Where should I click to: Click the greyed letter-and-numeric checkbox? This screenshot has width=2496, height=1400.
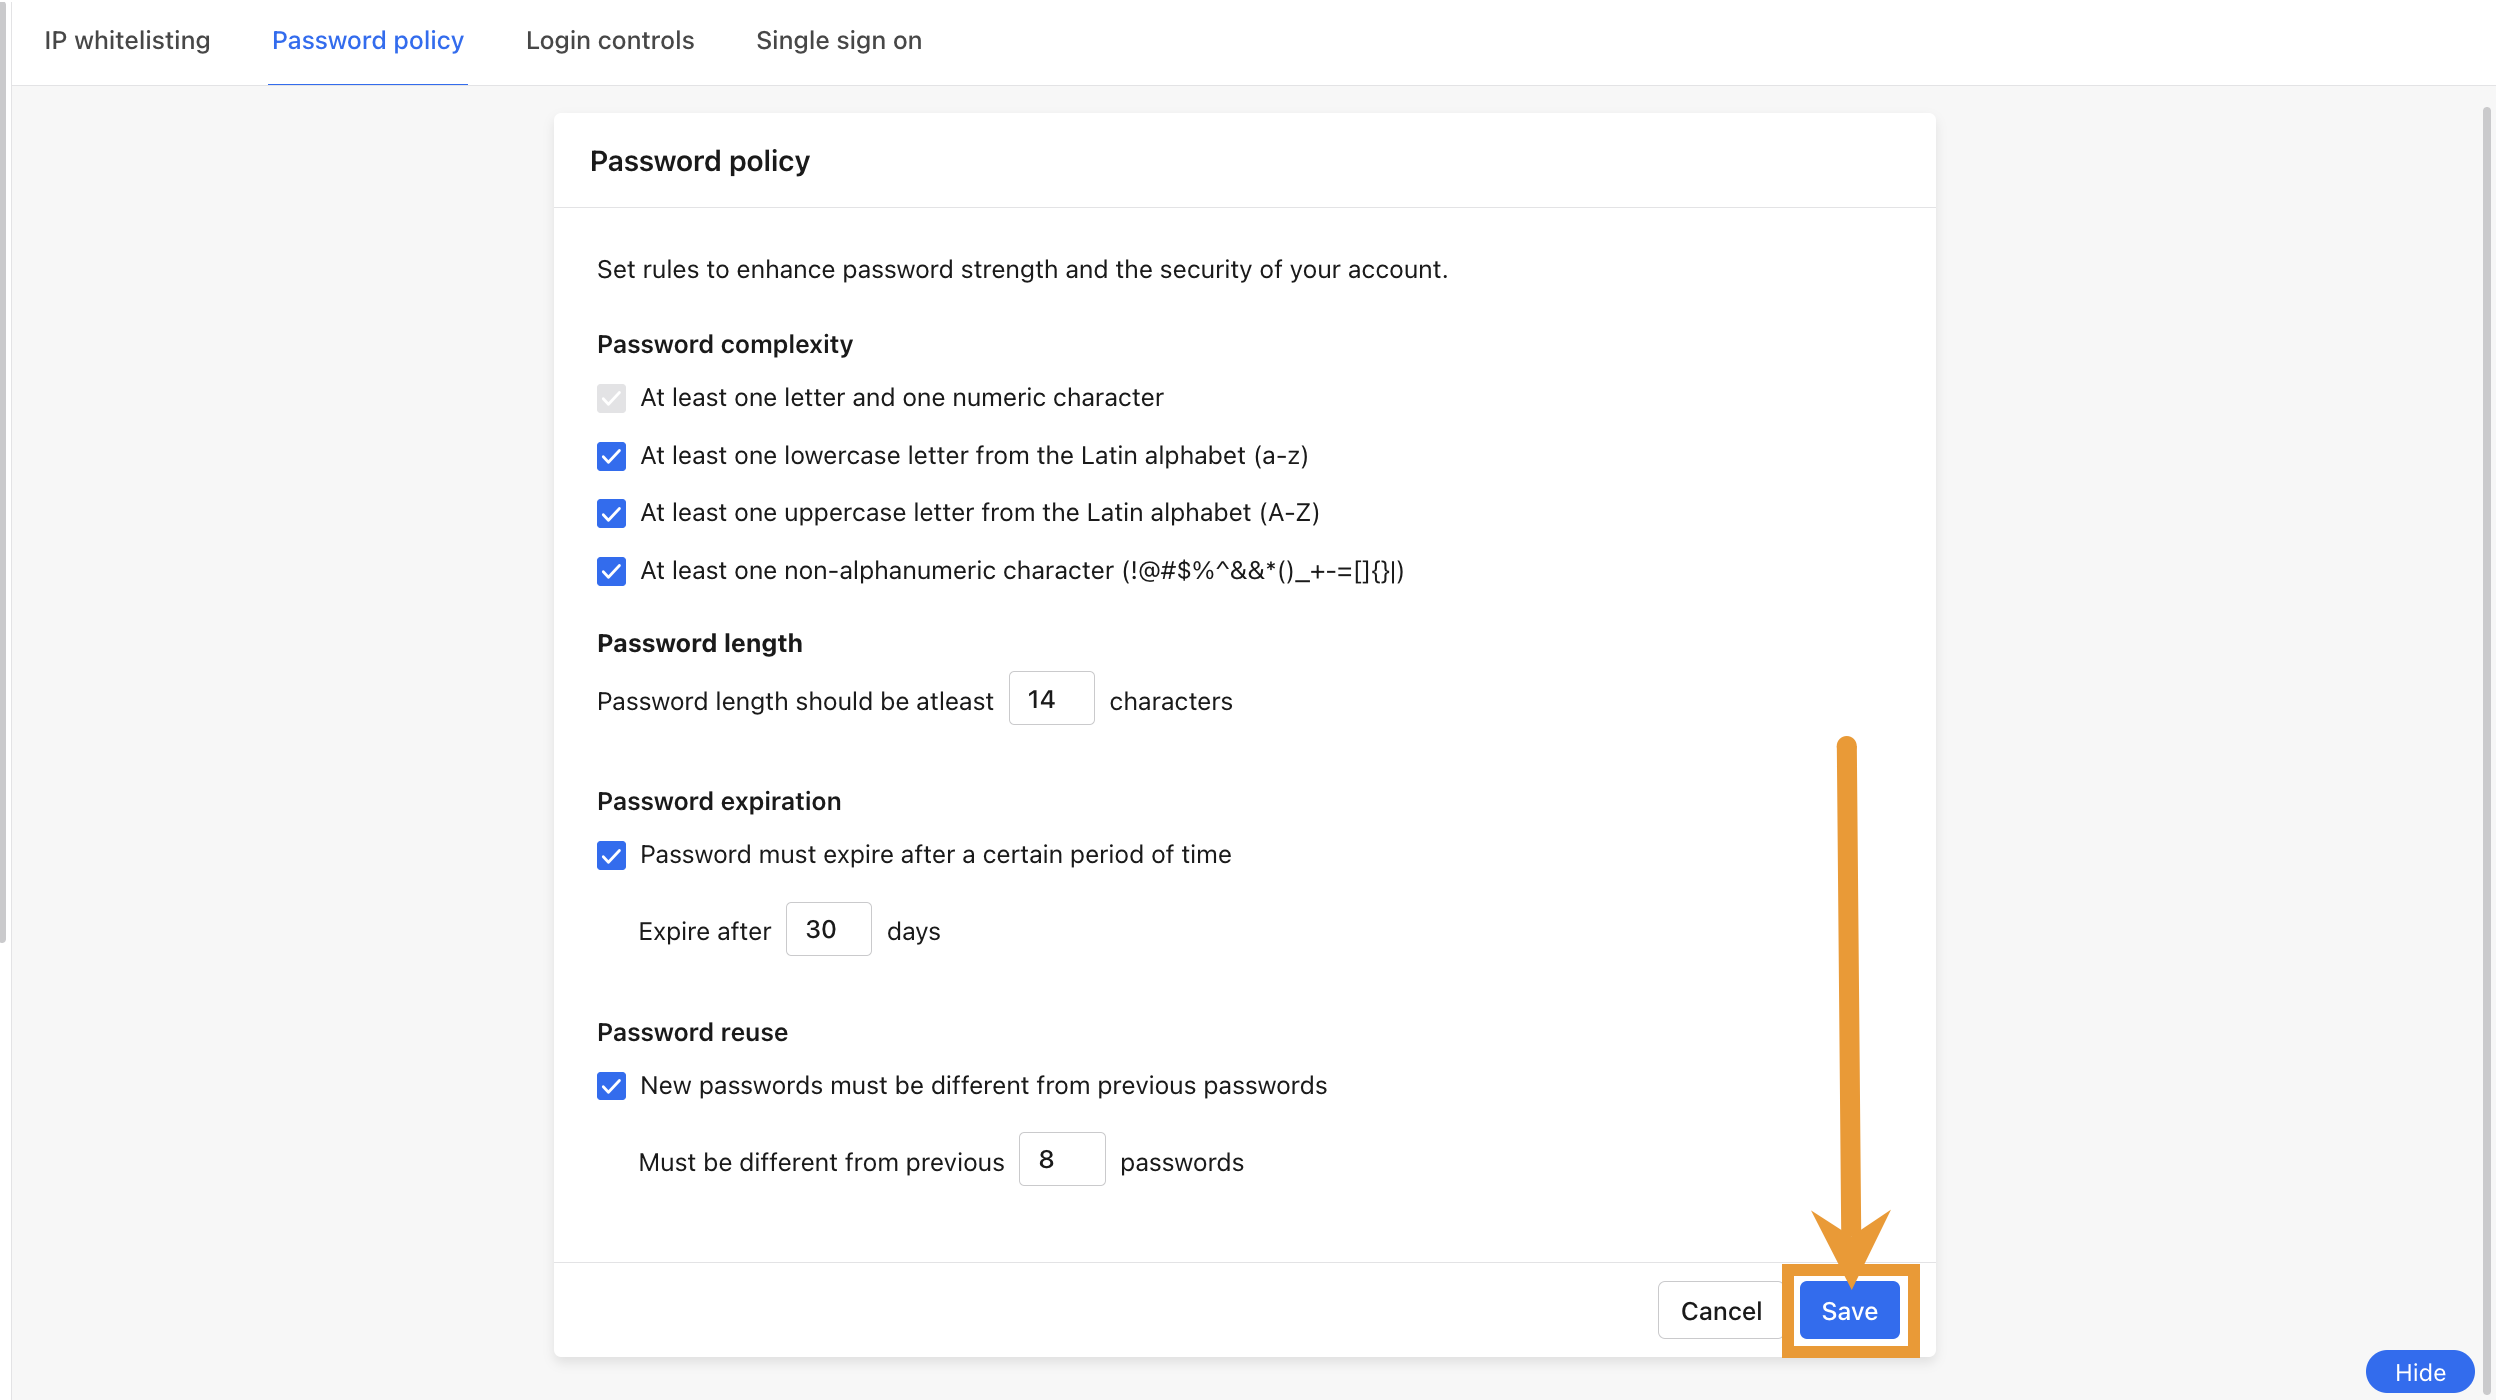611,398
